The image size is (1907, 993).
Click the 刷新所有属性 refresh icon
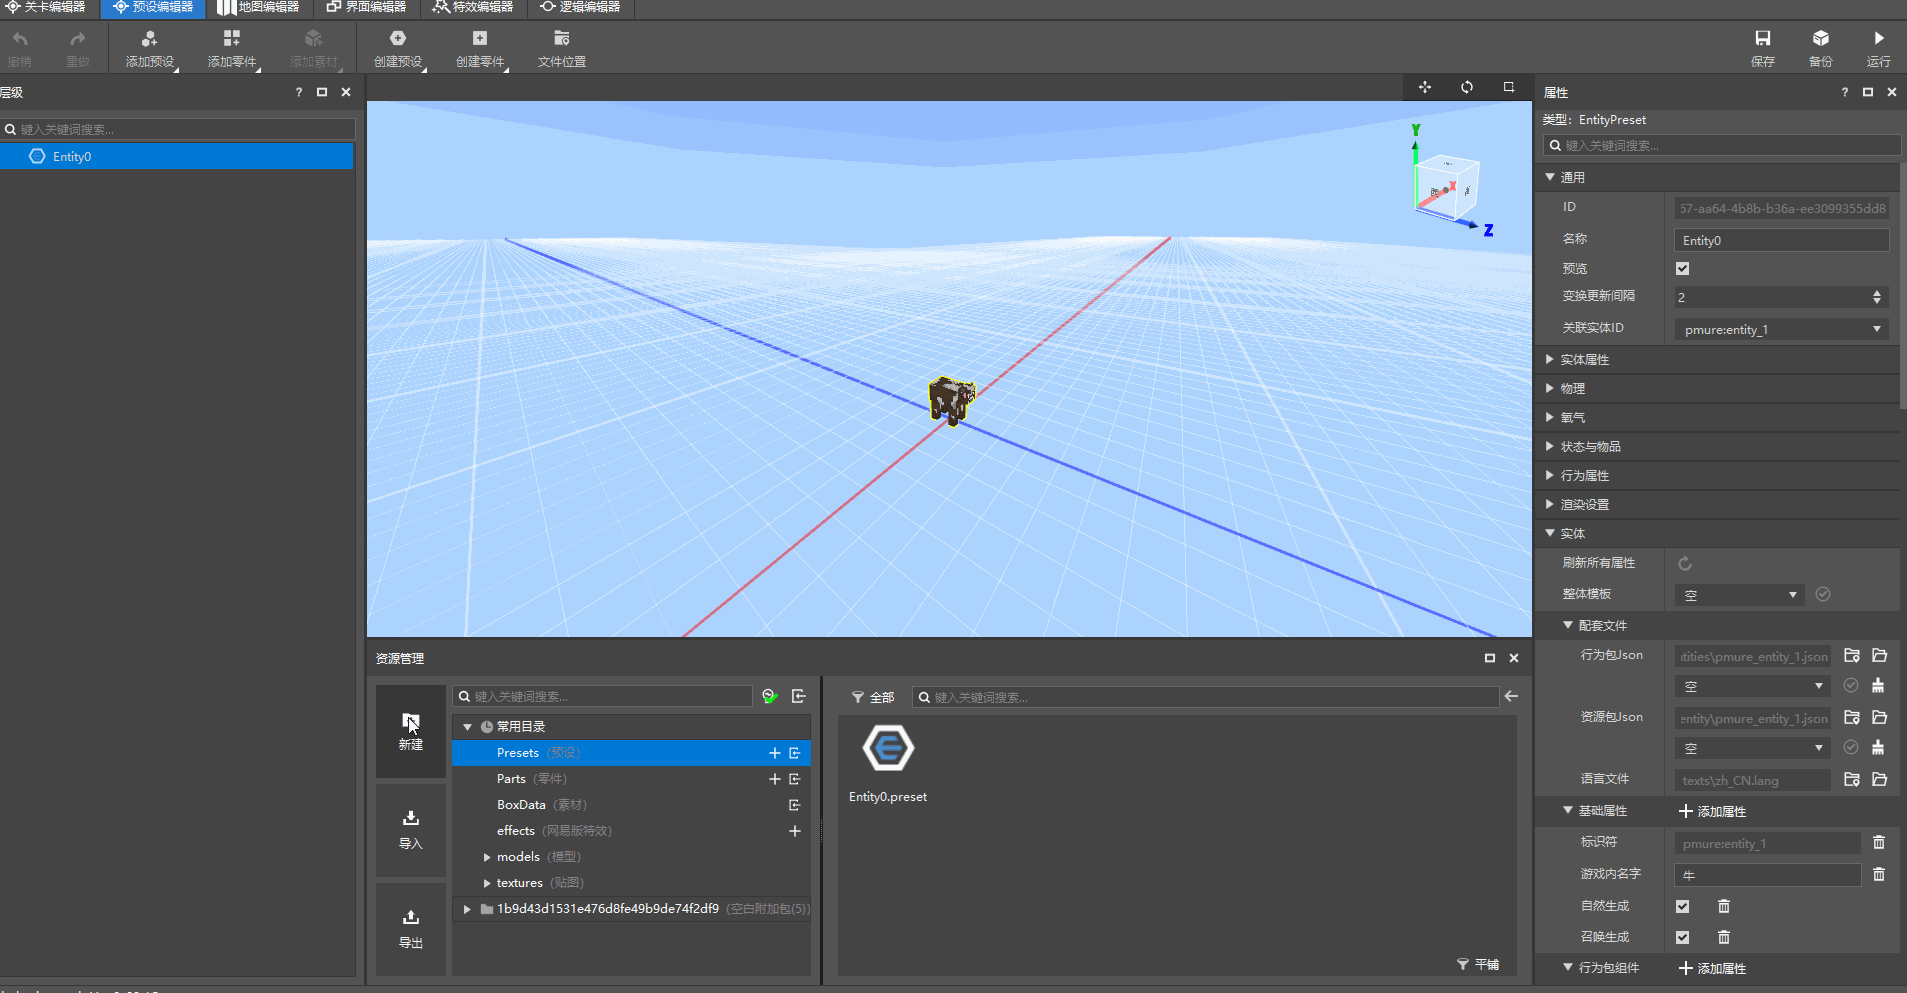(x=1685, y=564)
